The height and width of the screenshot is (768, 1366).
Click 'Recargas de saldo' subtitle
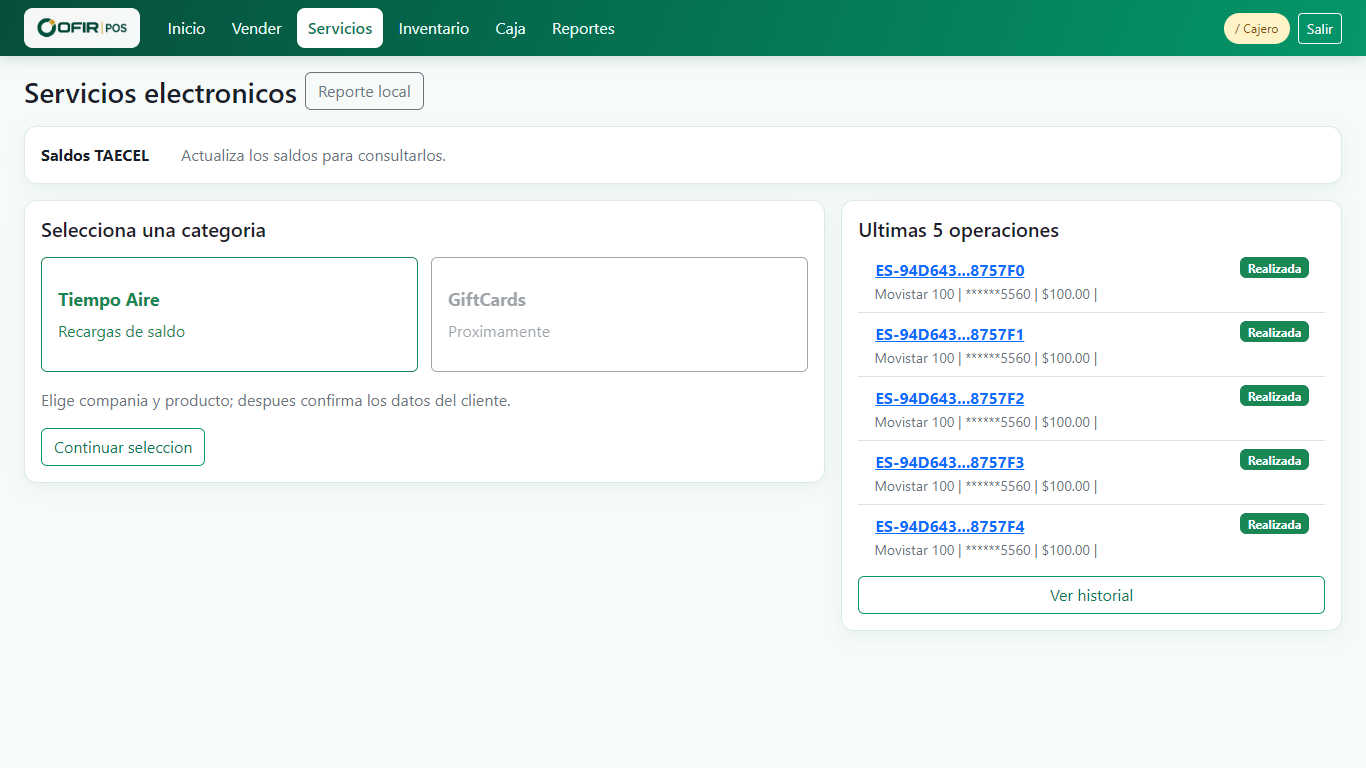pyautogui.click(x=121, y=331)
